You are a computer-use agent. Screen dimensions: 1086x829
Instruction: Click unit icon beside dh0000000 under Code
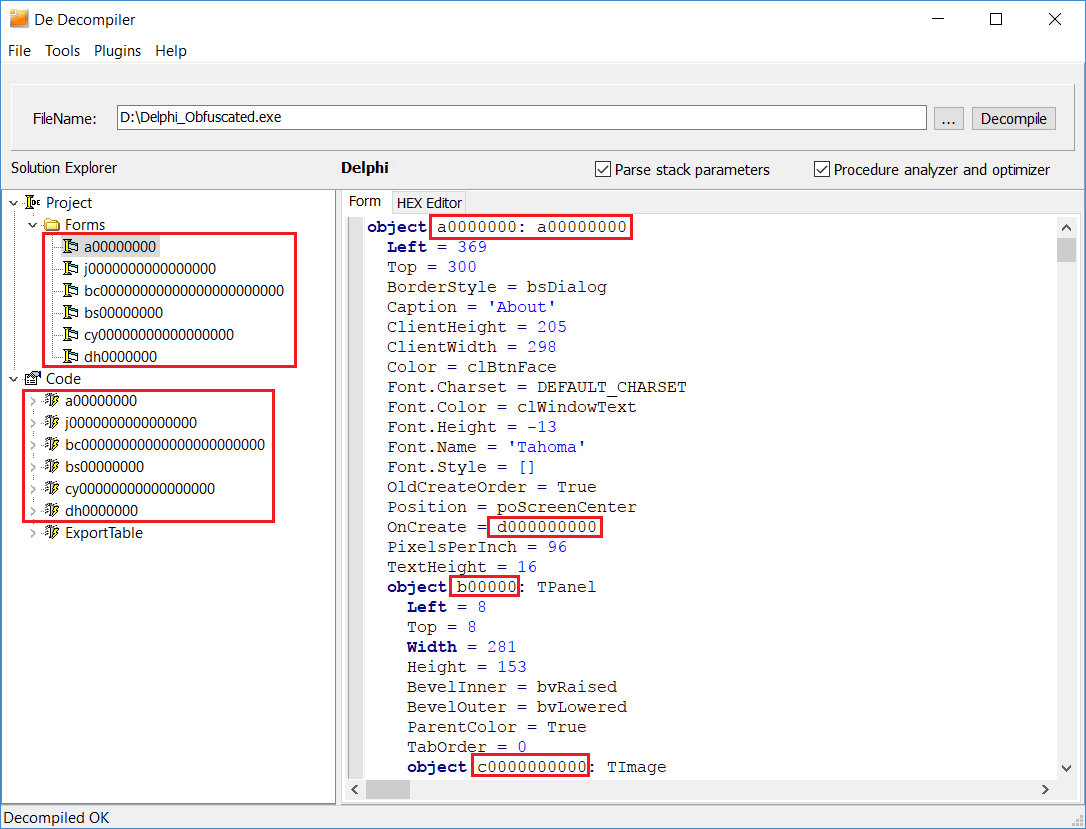pos(52,510)
